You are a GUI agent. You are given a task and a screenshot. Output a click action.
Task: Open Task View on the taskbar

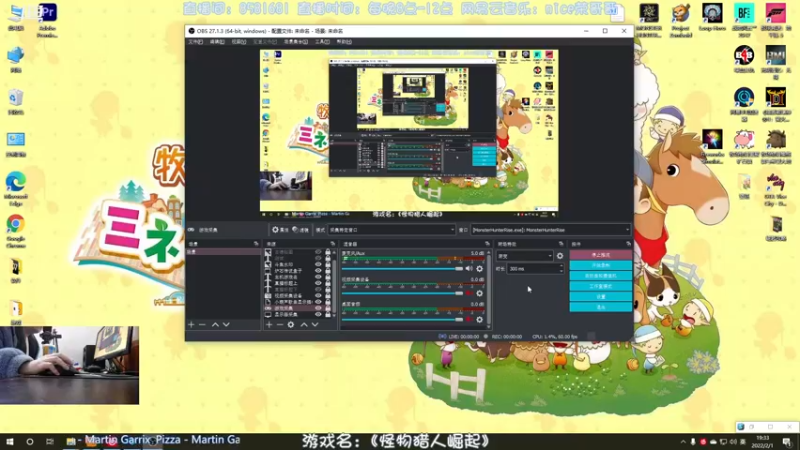coord(49,441)
